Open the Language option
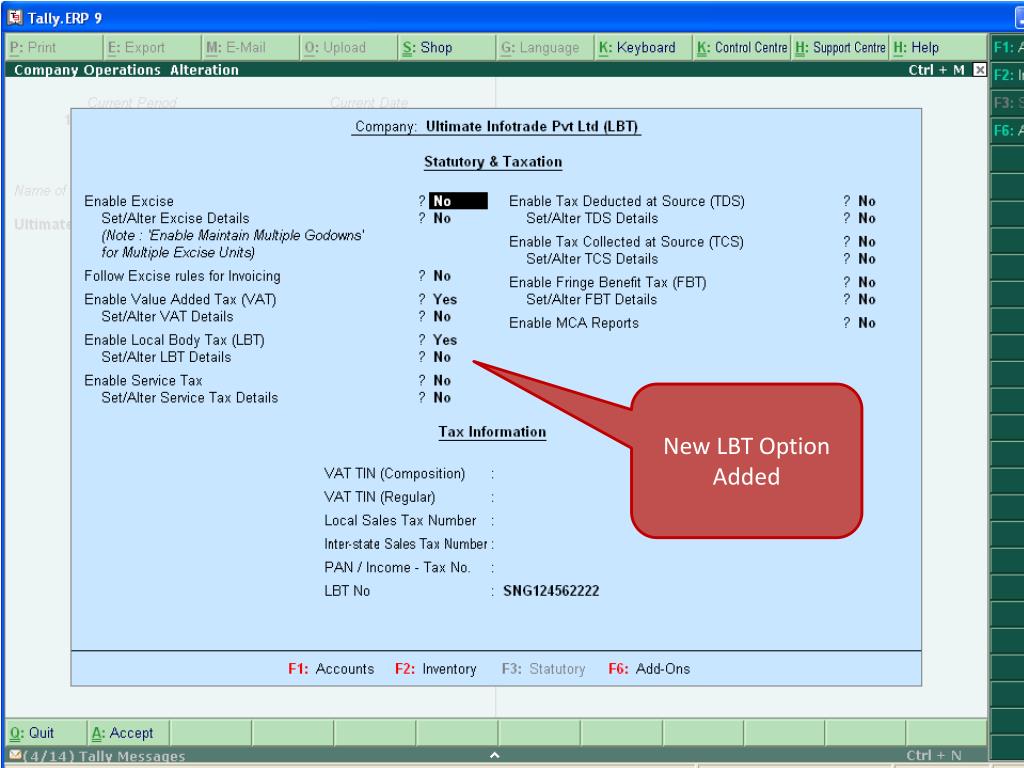This screenshot has height=768, width=1024. click(x=545, y=48)
